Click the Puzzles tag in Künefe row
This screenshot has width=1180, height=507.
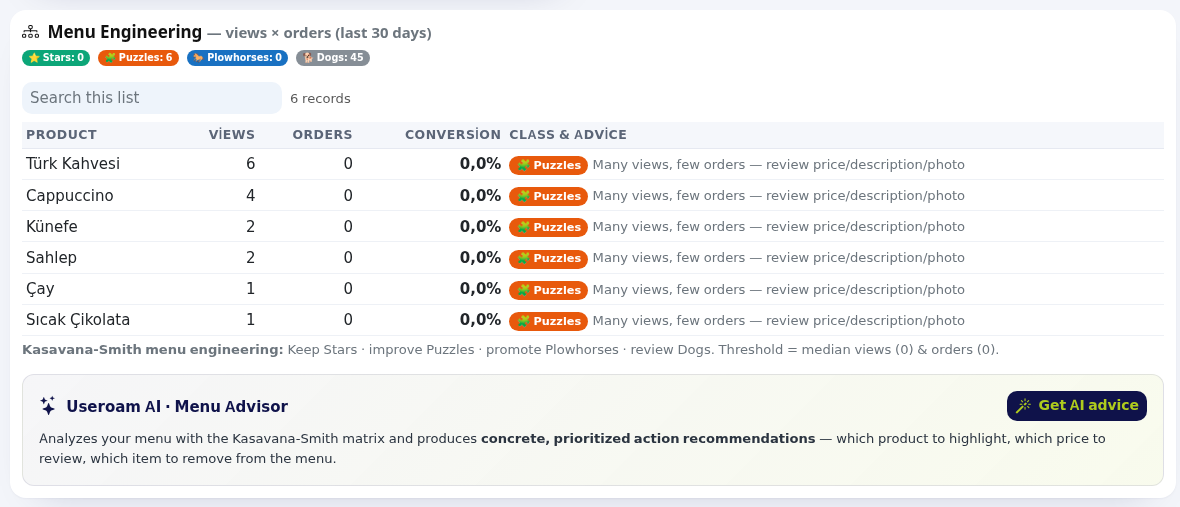549,227
